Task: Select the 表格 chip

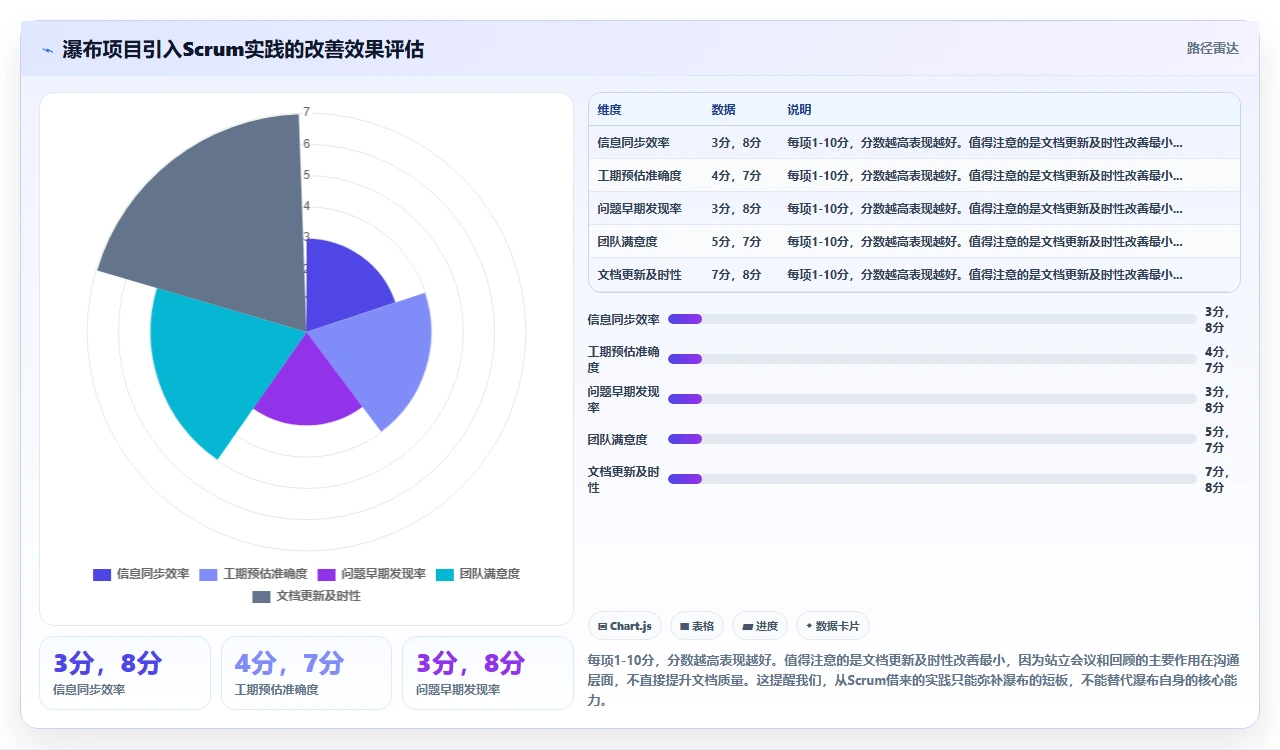Action: coord(697,626)
